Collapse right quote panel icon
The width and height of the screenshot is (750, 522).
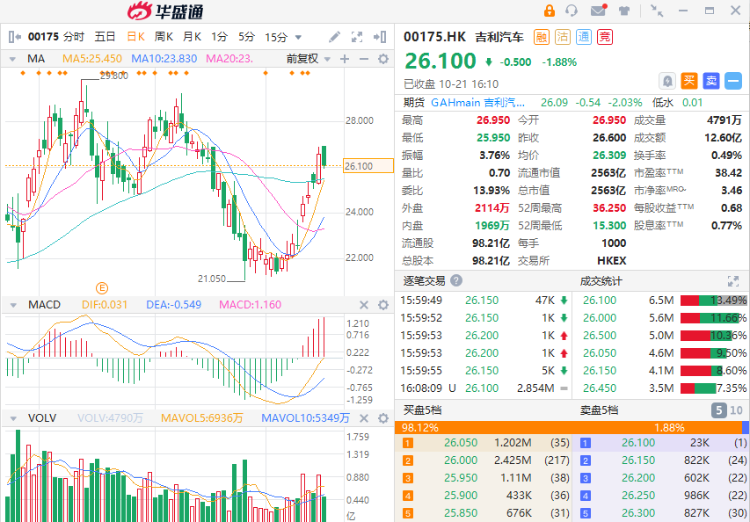tap(380, 37)
